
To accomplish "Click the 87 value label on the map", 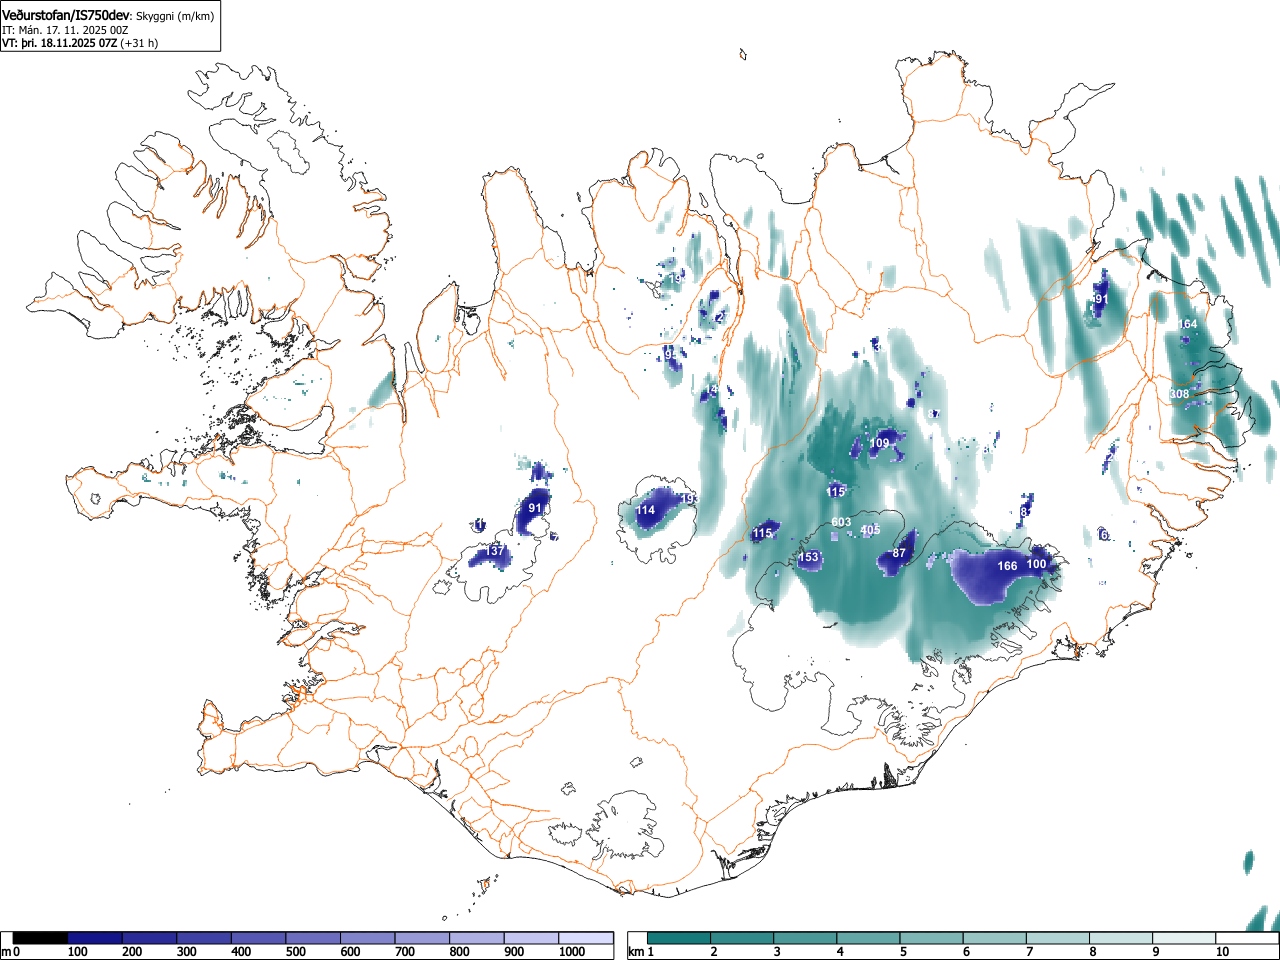I will click(899, 553).
